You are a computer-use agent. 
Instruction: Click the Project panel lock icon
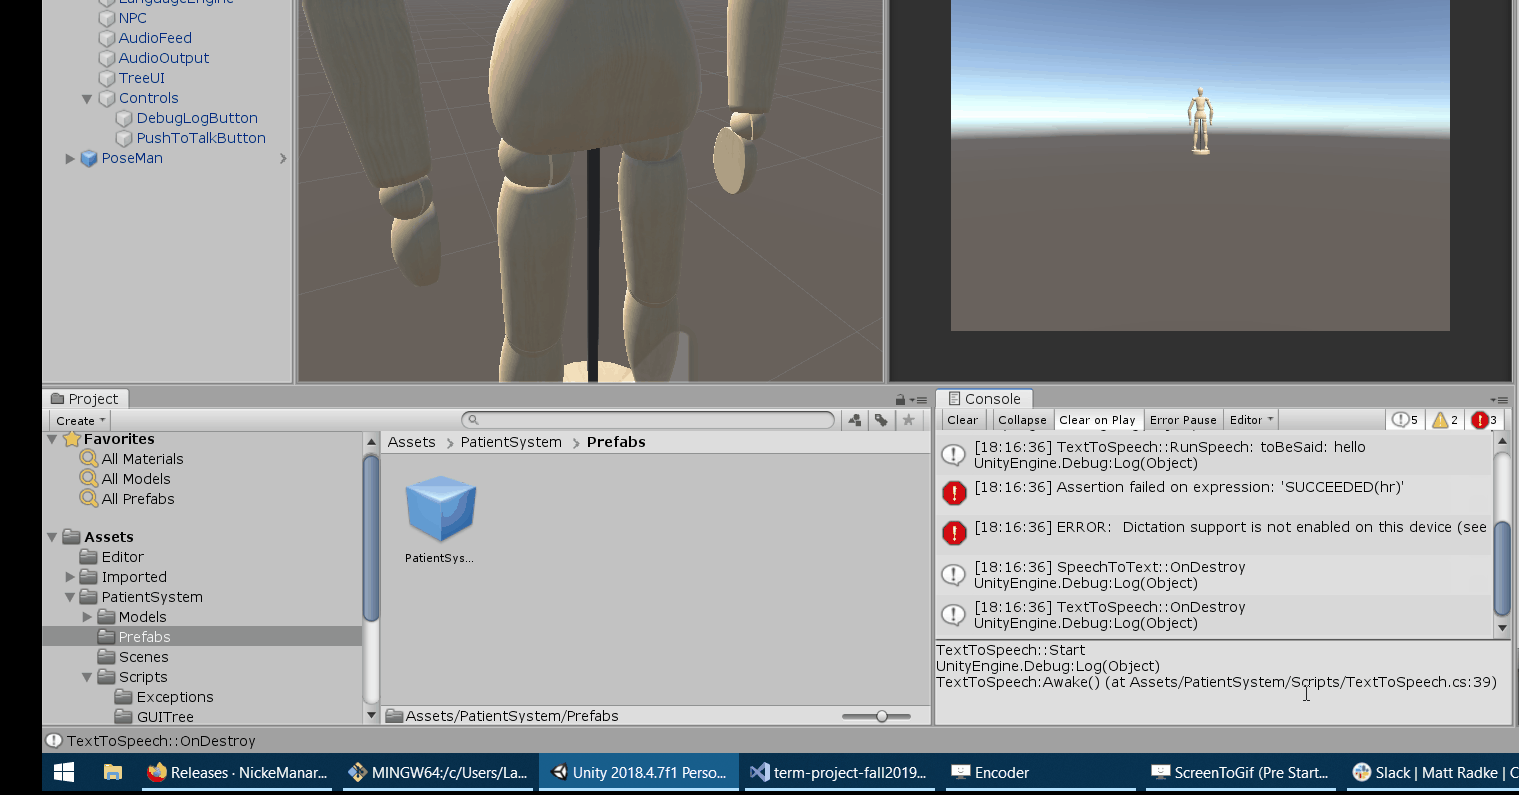click(900, 400)
